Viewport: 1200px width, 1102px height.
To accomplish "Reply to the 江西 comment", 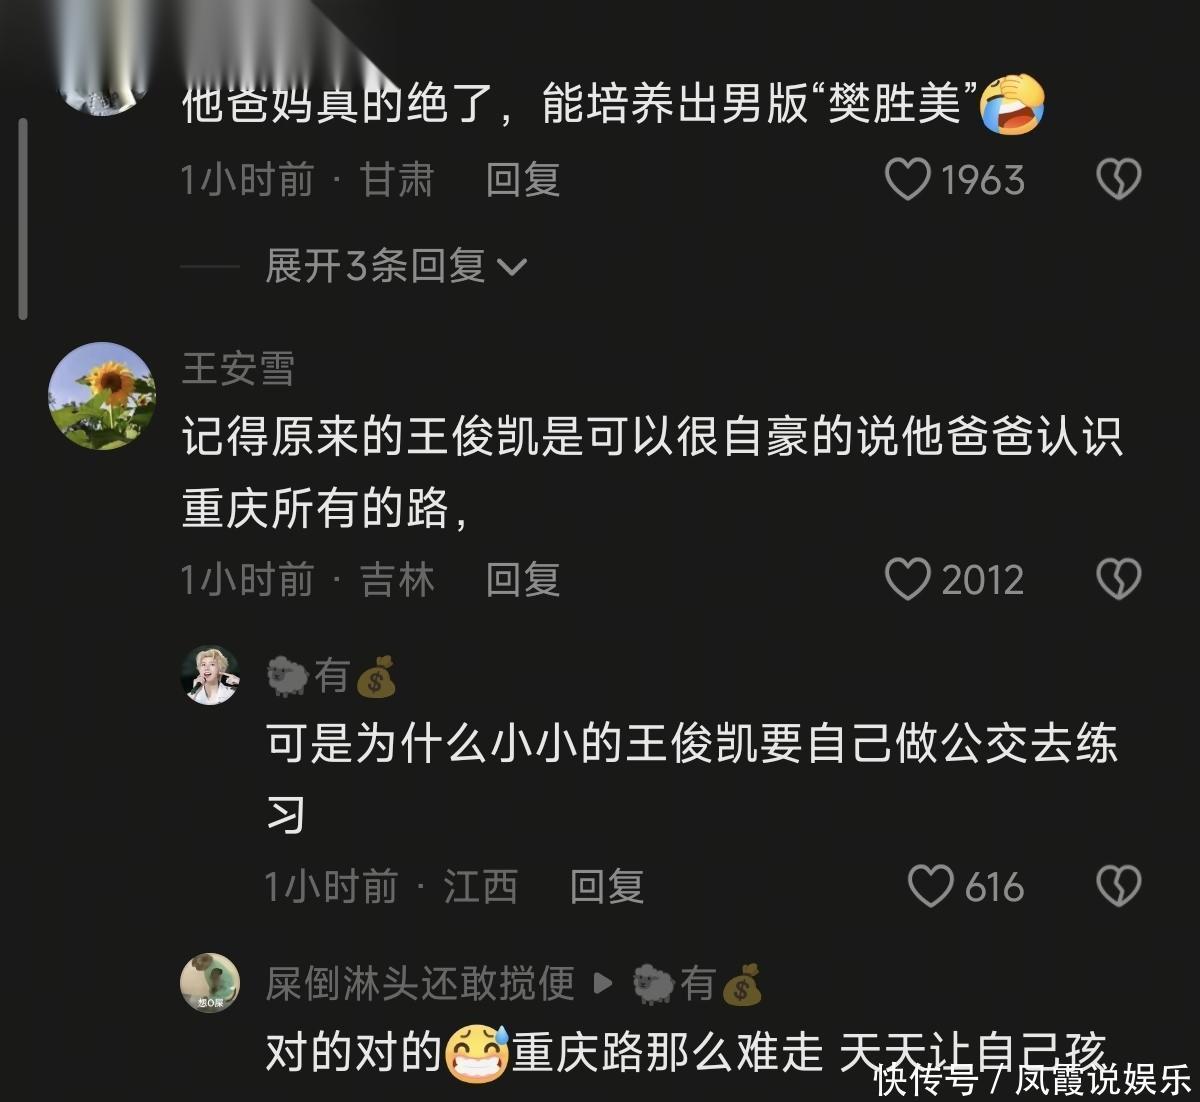I will pos(606,886).
